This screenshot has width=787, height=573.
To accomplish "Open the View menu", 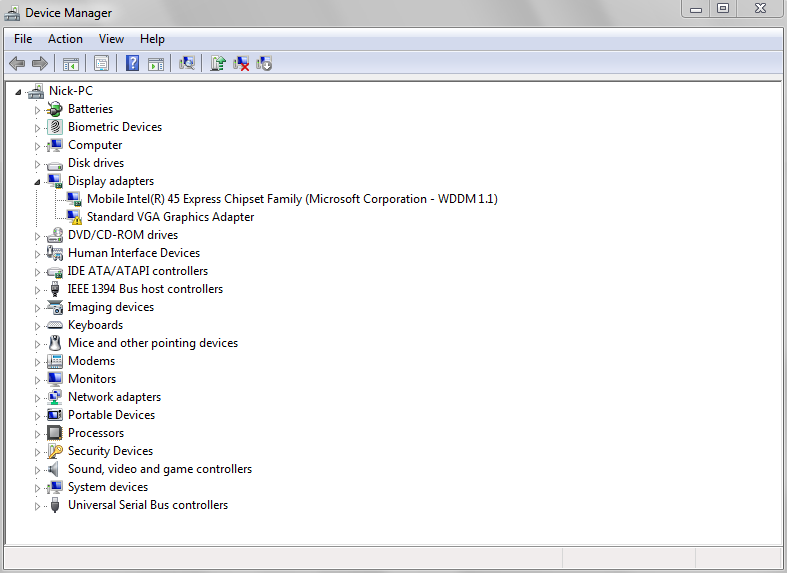I will pyautogui.click(x=111, y=39).
